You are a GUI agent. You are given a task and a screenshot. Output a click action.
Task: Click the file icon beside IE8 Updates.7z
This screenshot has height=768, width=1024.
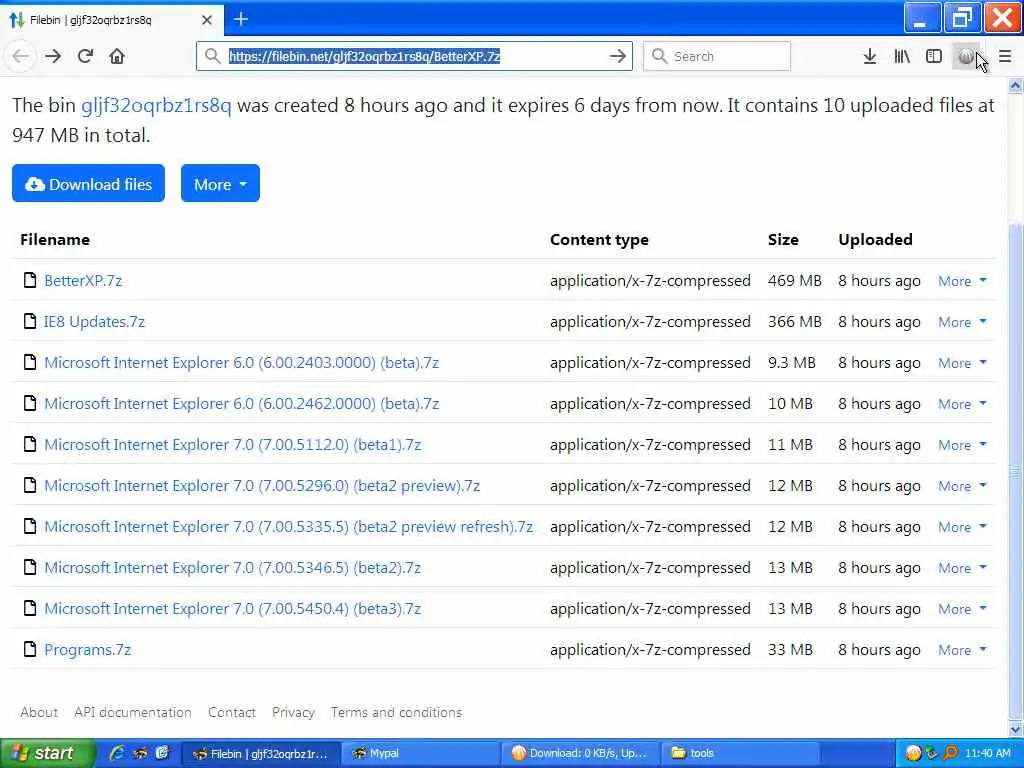pos(29,321)
